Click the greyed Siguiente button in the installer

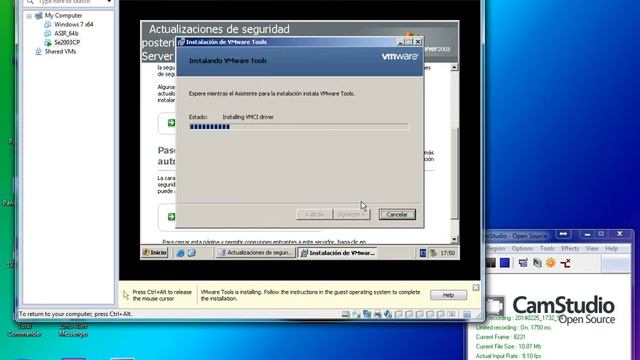pyautogui.click(x=351, y=214)
